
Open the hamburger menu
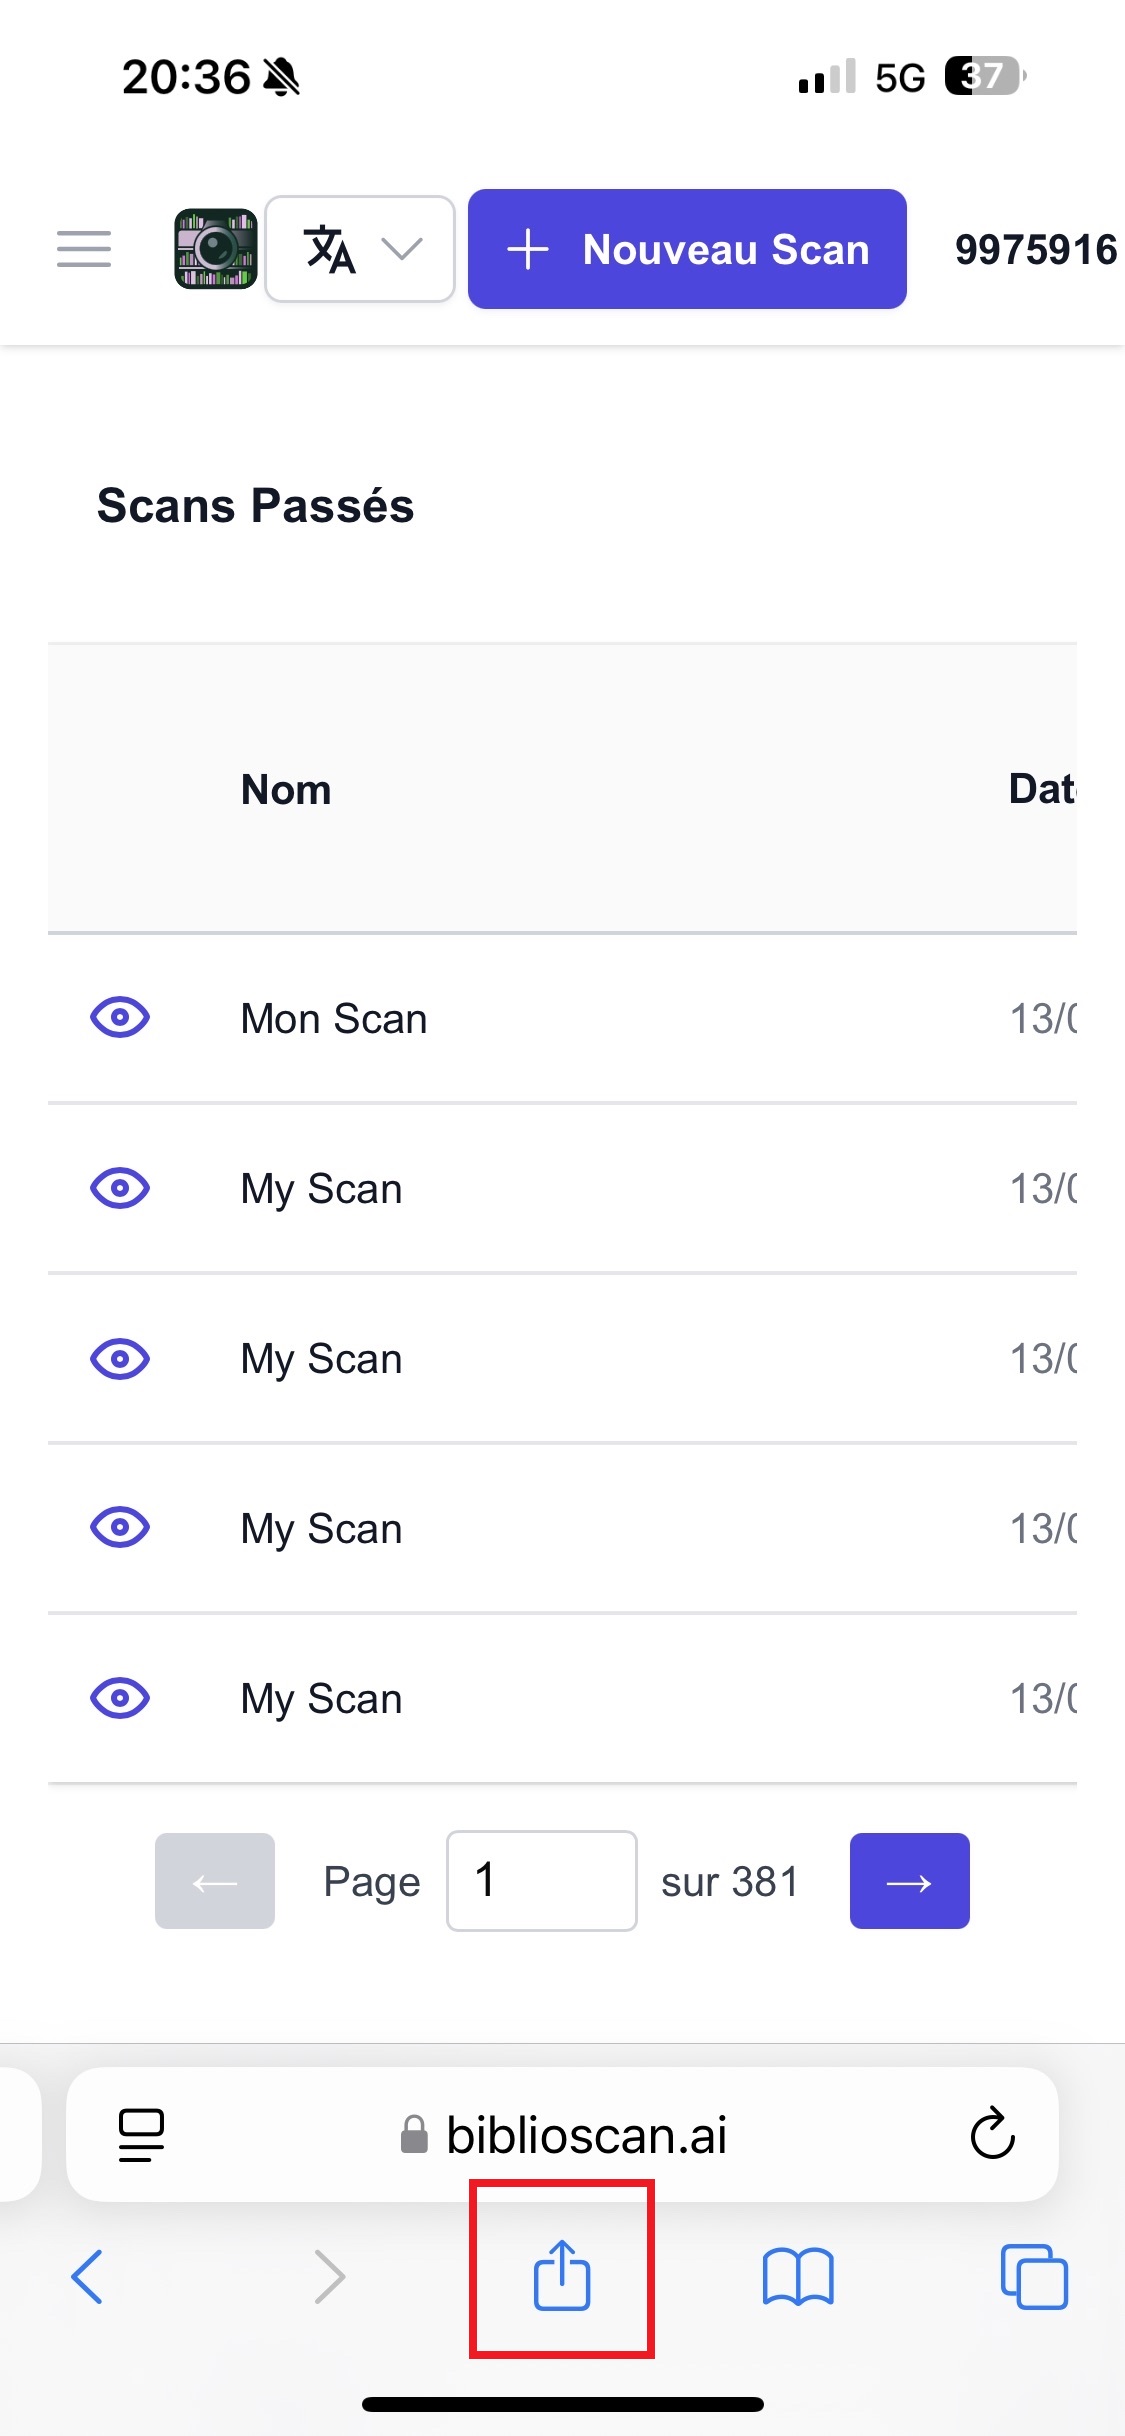pyautogui.click(x=84, y=249)
